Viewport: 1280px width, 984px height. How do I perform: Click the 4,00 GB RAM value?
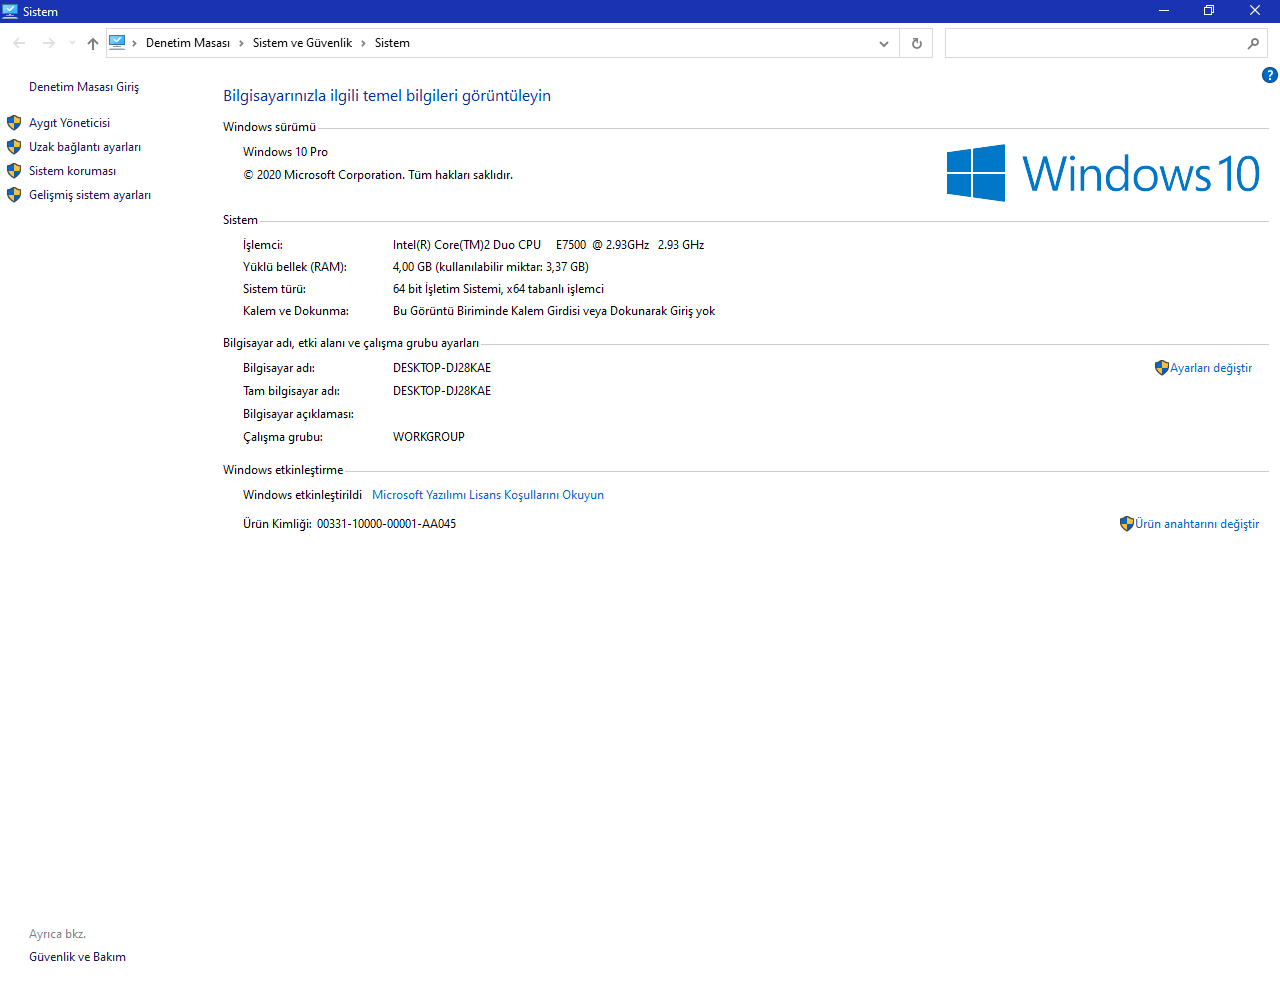(x=491, y=267)
